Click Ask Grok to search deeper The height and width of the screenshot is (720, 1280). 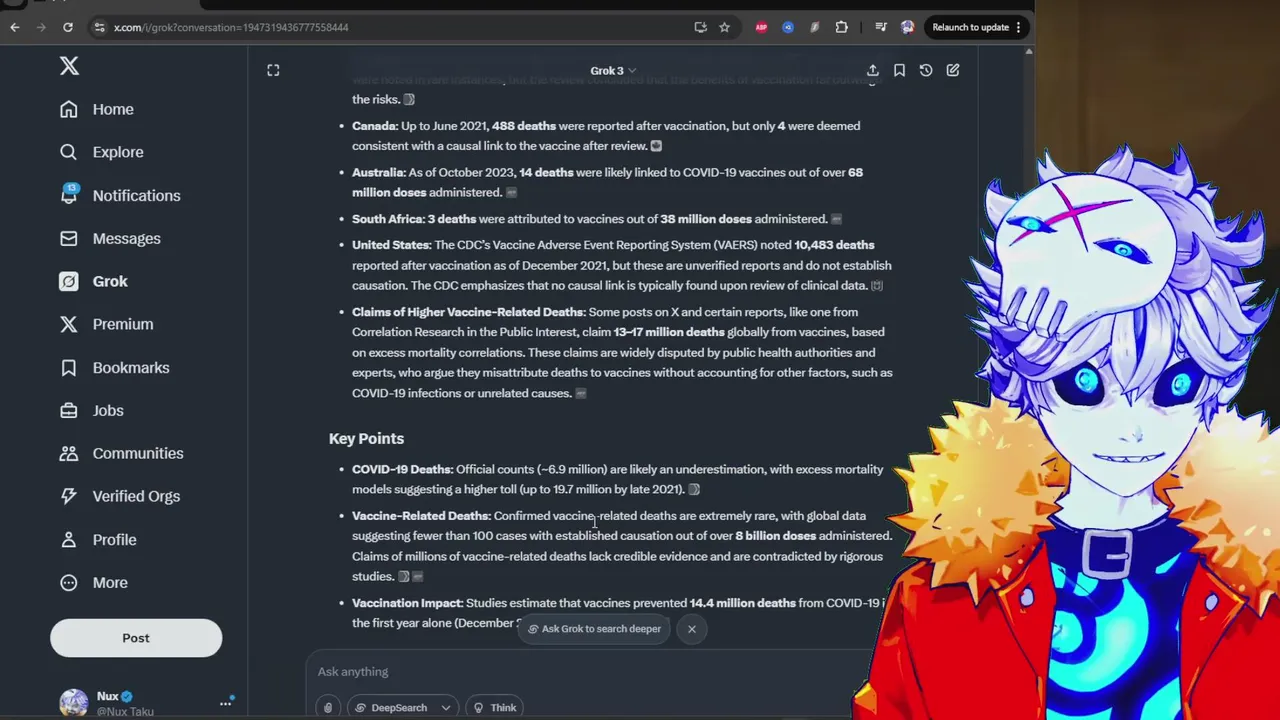594,629
